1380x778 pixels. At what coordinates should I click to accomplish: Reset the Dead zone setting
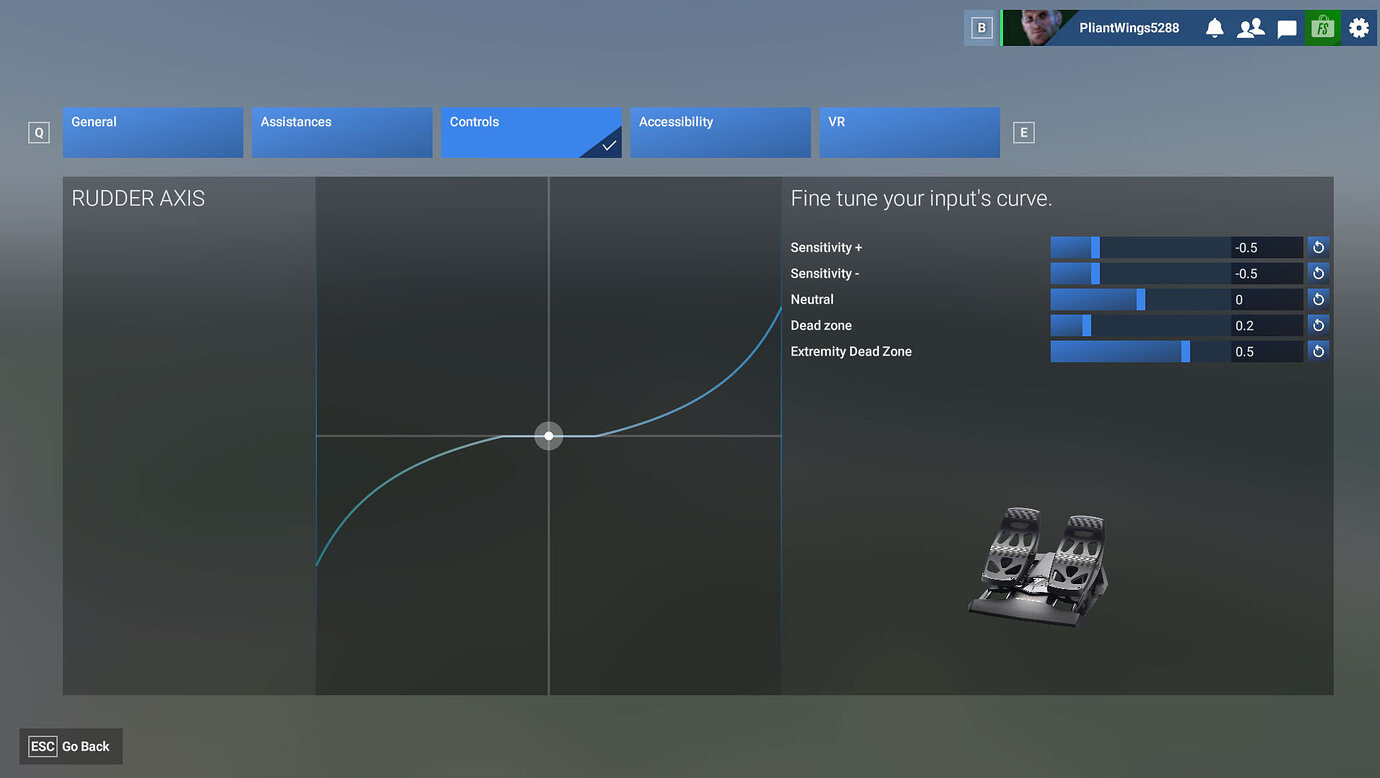1317,325
